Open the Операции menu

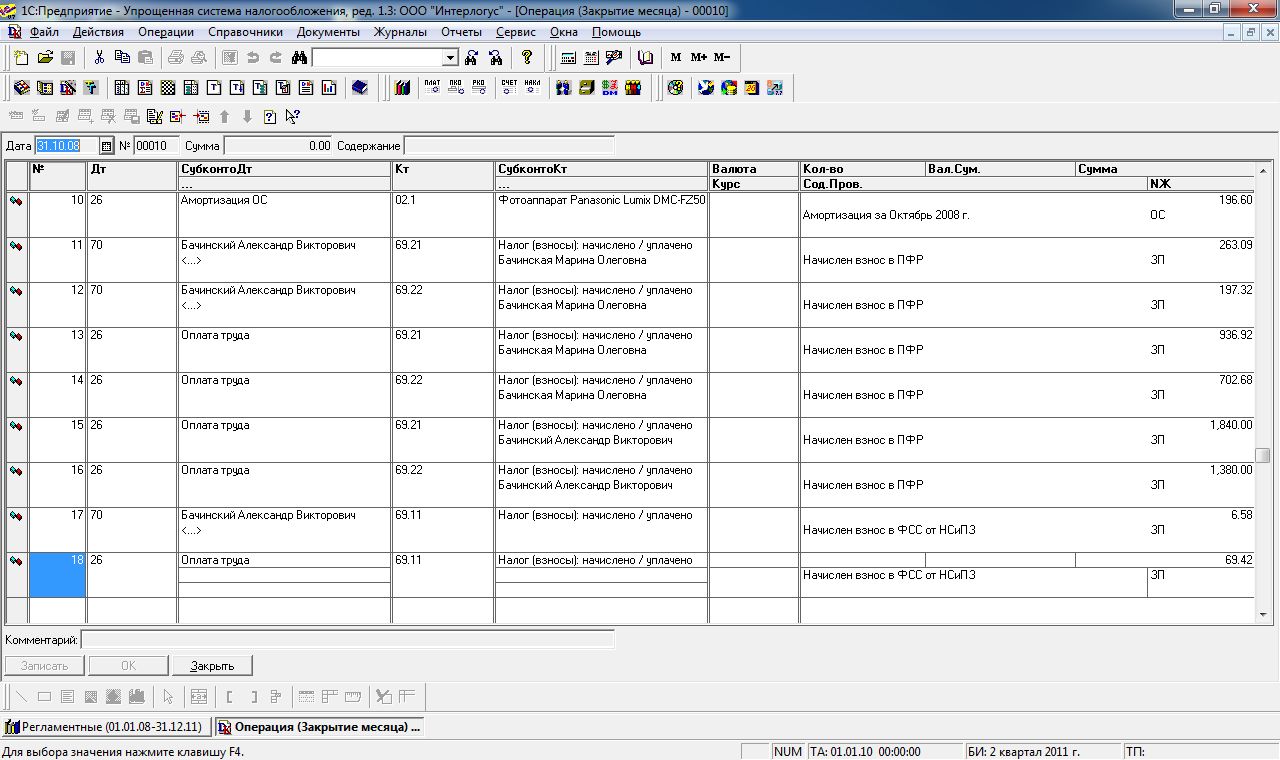166,32
